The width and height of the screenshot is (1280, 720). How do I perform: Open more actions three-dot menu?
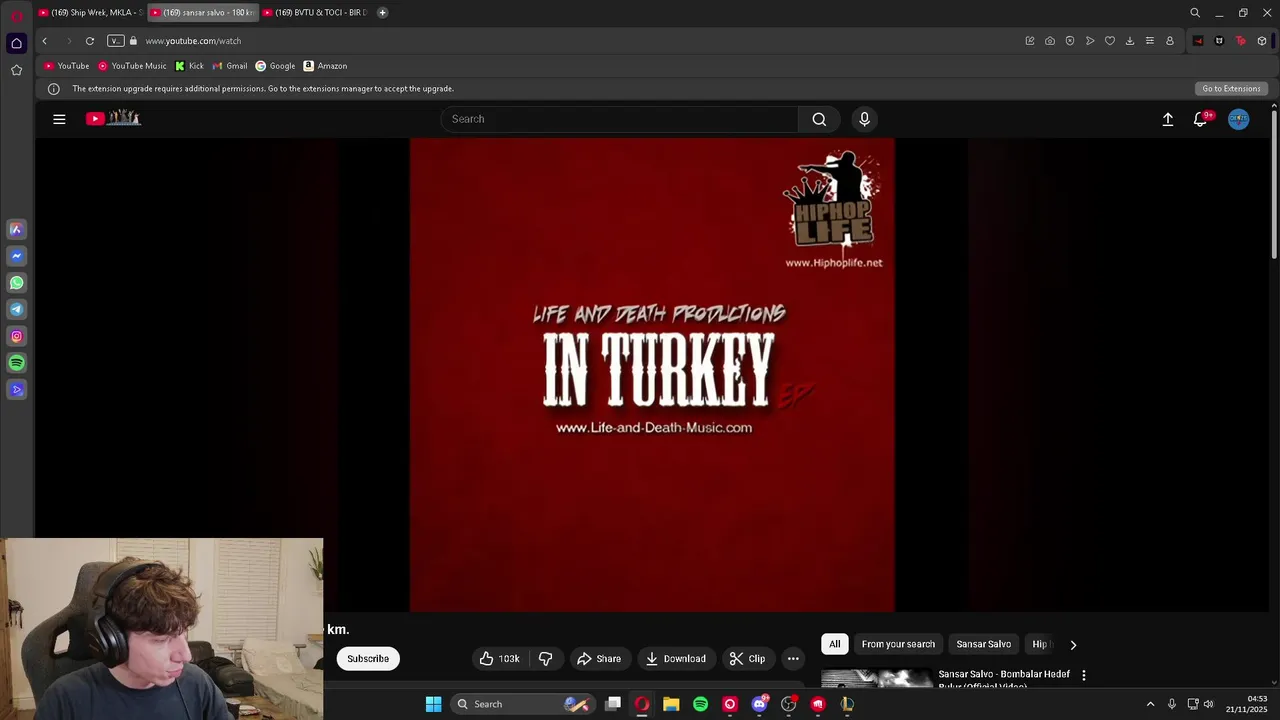coord(793,658)
